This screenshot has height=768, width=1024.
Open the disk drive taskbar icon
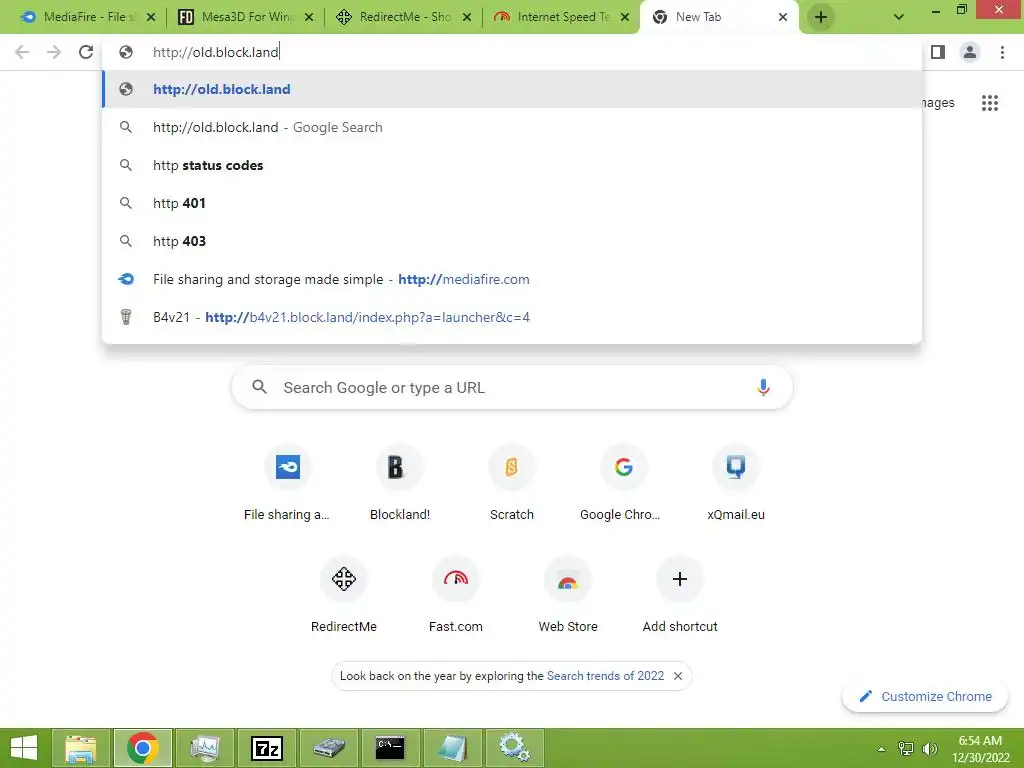328,748
